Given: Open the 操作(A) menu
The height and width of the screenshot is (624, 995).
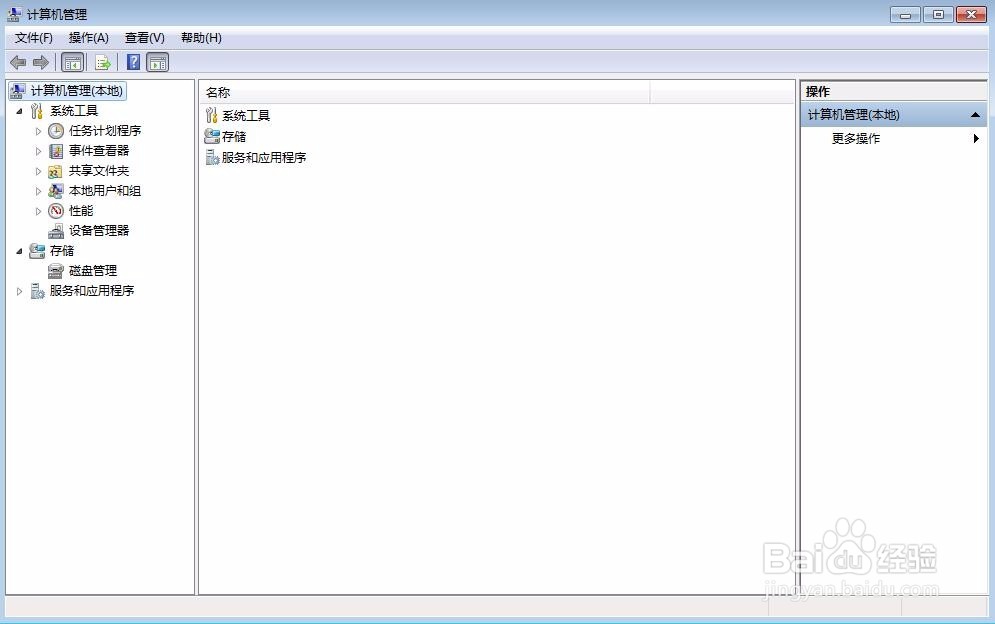Looking at the screenshot, I should point(89,37).
